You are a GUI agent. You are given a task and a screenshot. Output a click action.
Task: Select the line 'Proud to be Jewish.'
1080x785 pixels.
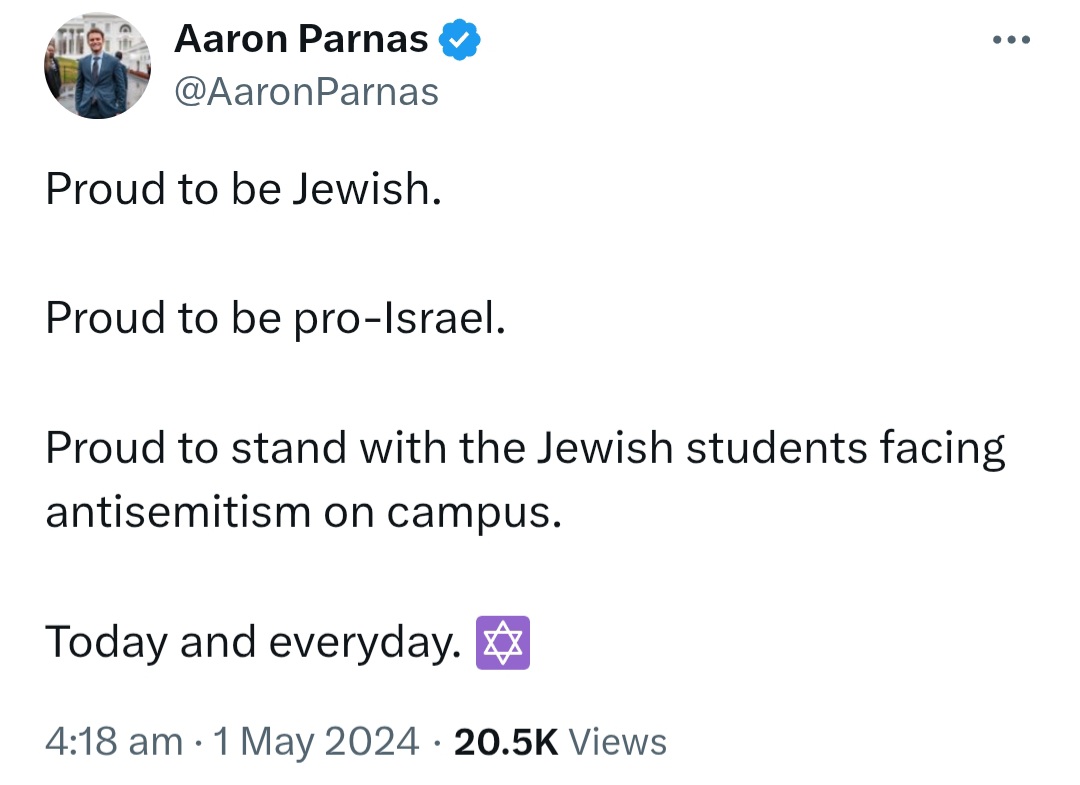[x=244, y=188]
